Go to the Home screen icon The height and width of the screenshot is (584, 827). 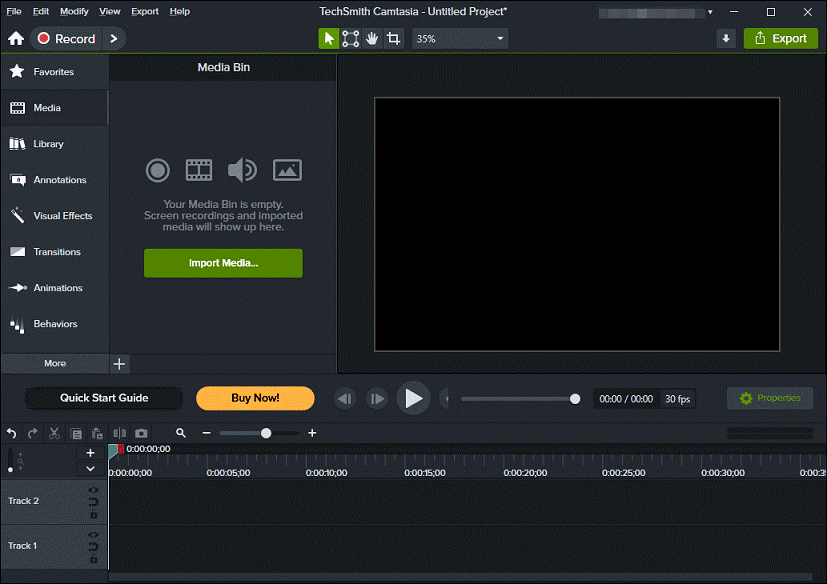(x=16, y=39)
